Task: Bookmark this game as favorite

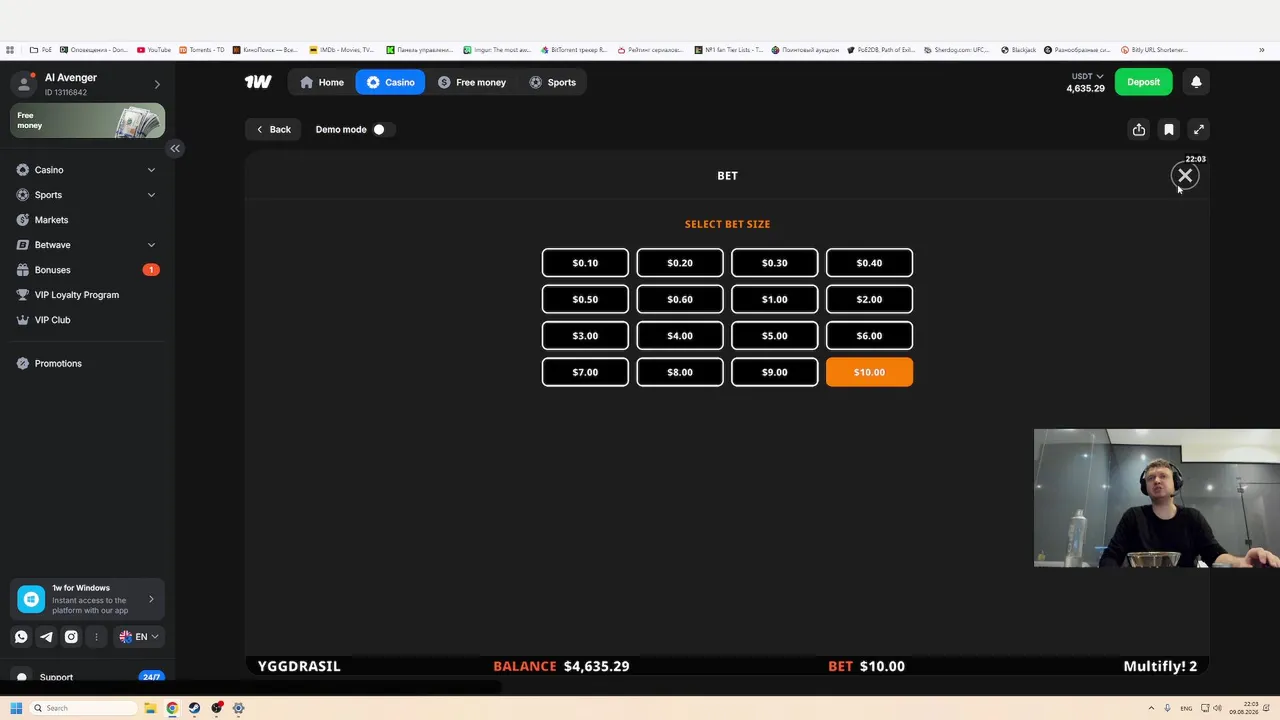Action: click(x=1169, y=129)
